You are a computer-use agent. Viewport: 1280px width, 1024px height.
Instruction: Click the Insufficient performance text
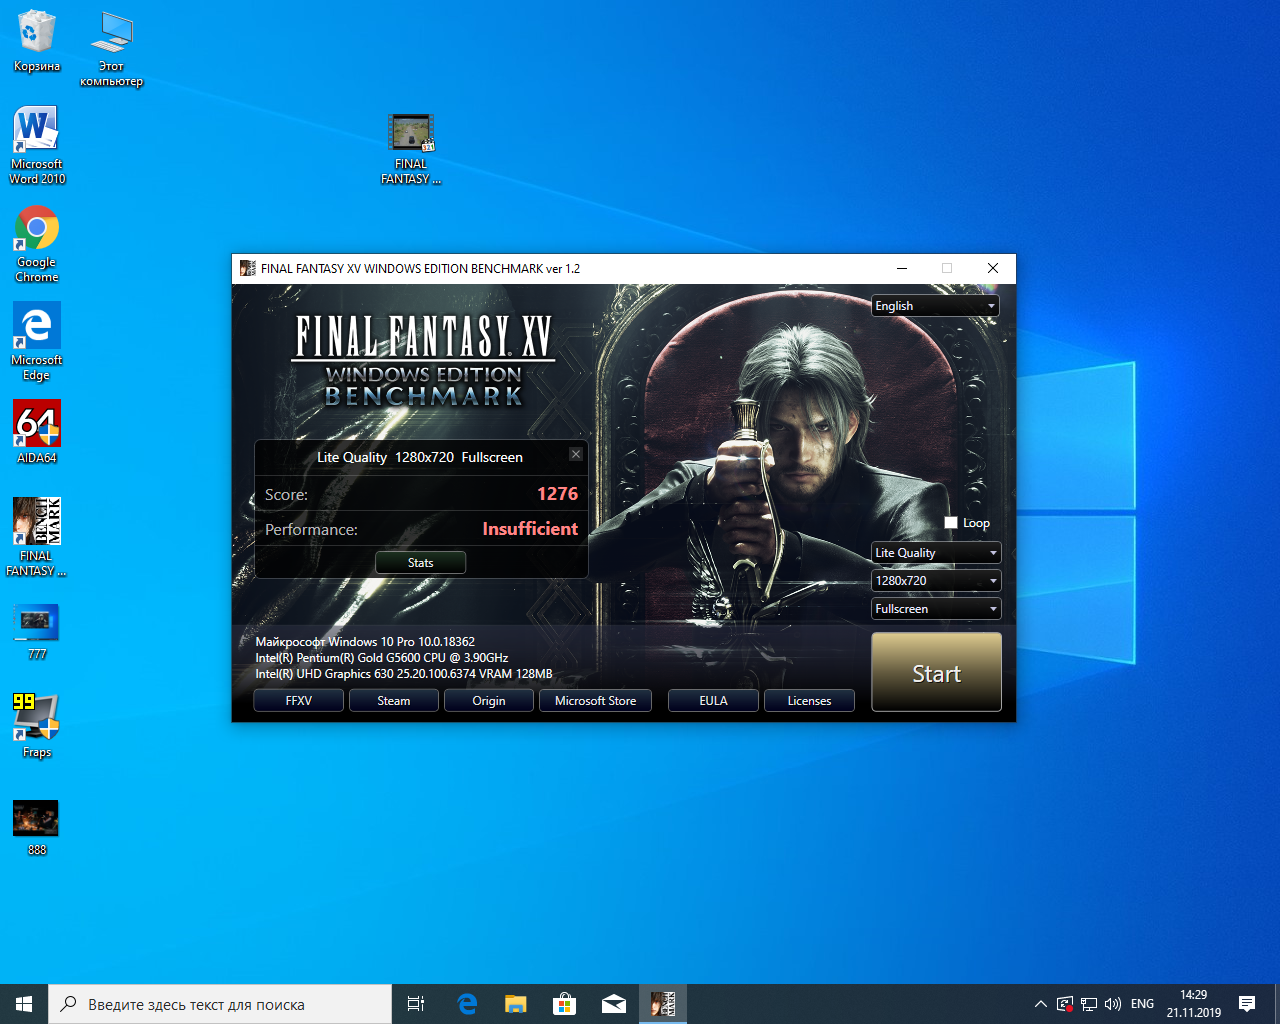[x=530, y=529]
